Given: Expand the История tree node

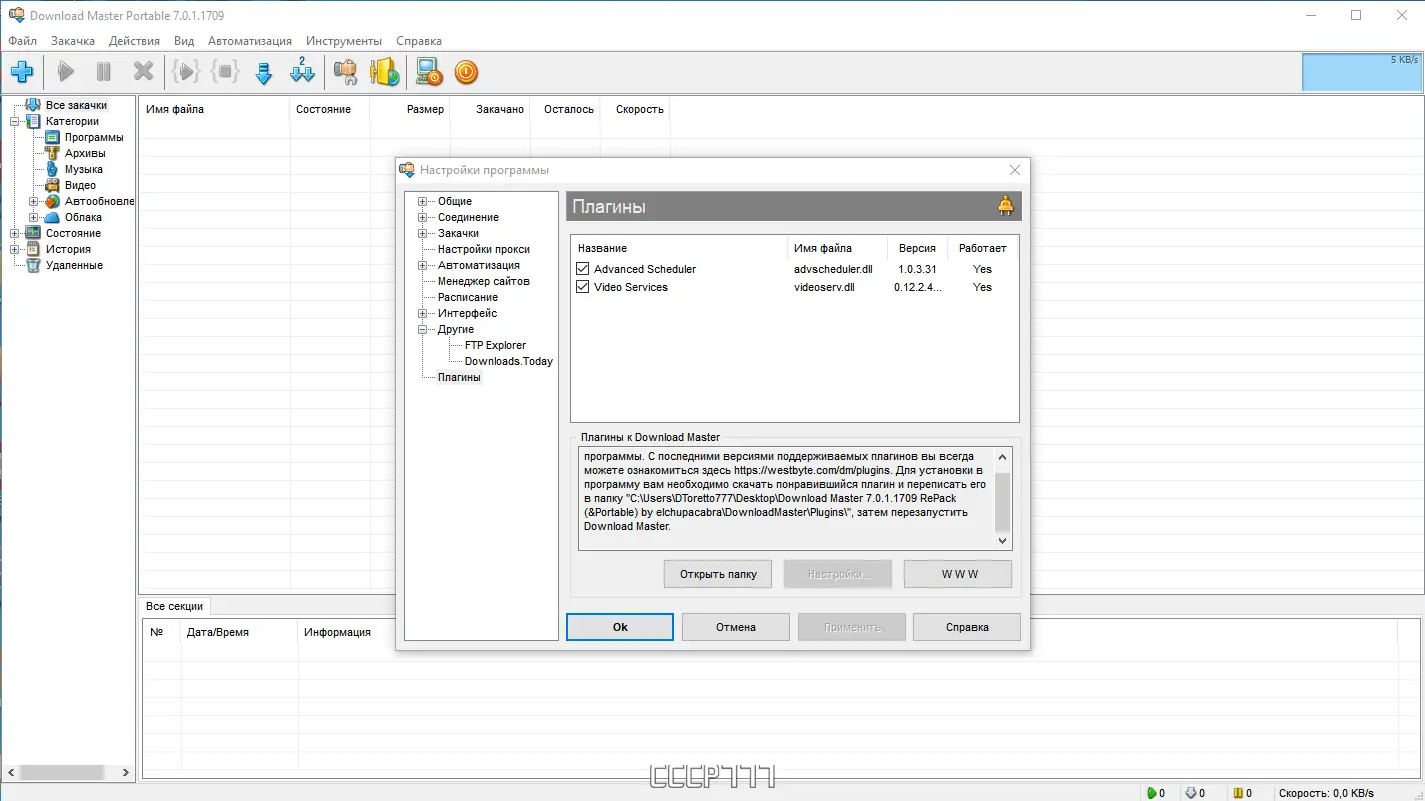Looking at the screenshot, I should pyautogui.click(x=15, y=249).
